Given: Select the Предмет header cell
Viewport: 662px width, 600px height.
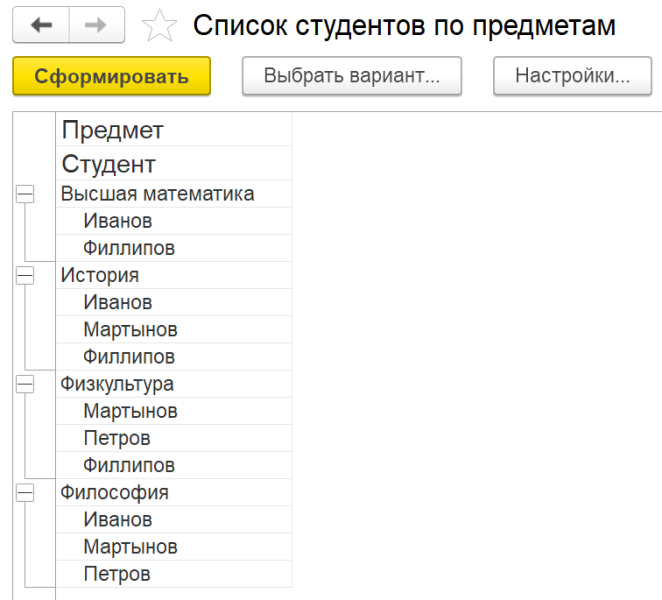Looking at the screenshot, I should tap(112, 130).
